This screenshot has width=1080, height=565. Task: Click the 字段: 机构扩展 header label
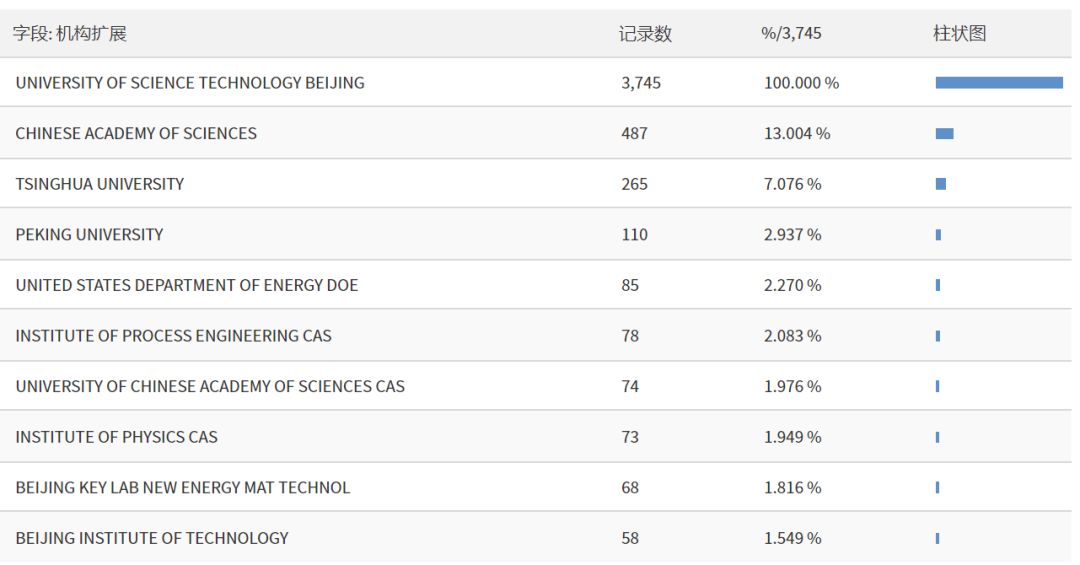coord(70,34)
